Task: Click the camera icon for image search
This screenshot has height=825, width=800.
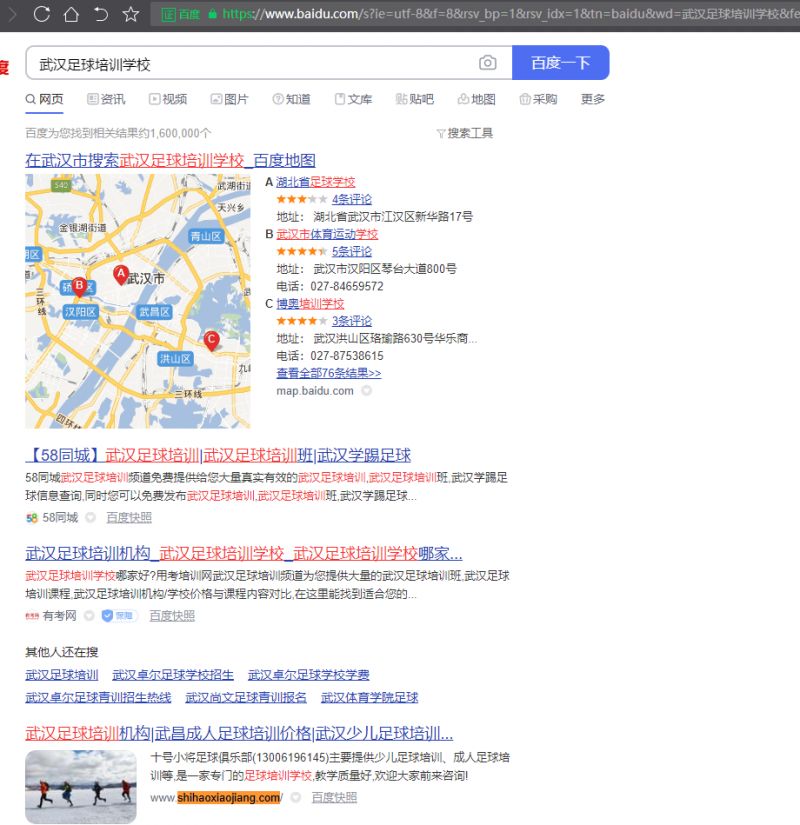Action: click(487, 62)
